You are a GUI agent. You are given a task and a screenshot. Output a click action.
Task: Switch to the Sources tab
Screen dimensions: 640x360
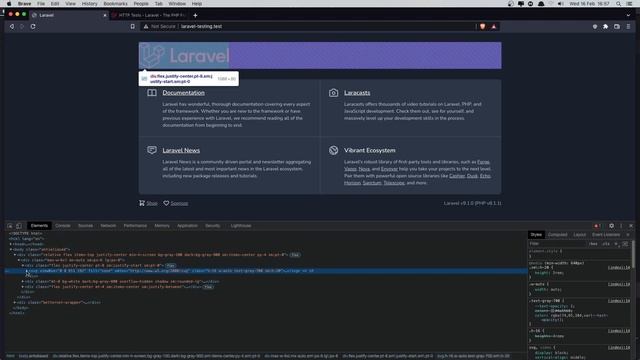pyautogui.click(x=85, y=226)
